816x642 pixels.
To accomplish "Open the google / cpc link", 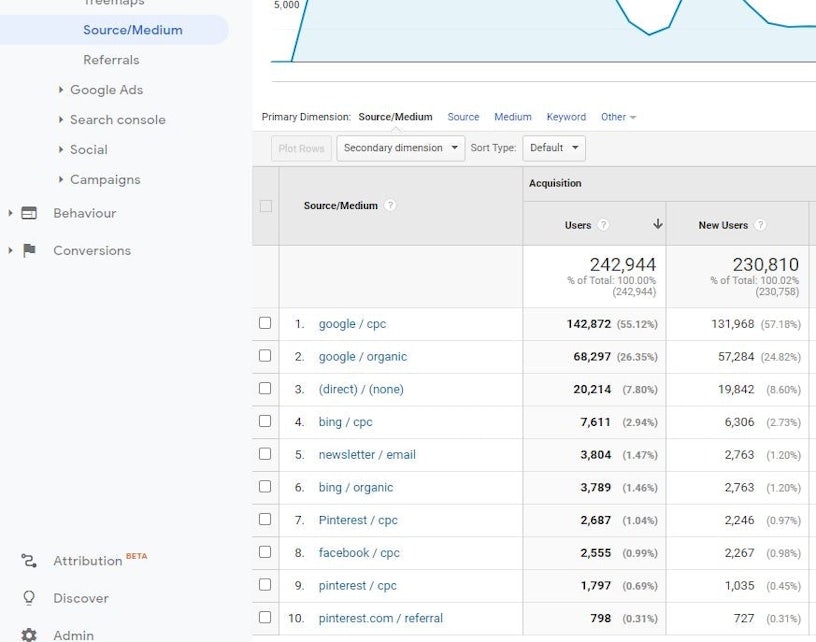I will (x=352, y=324).
